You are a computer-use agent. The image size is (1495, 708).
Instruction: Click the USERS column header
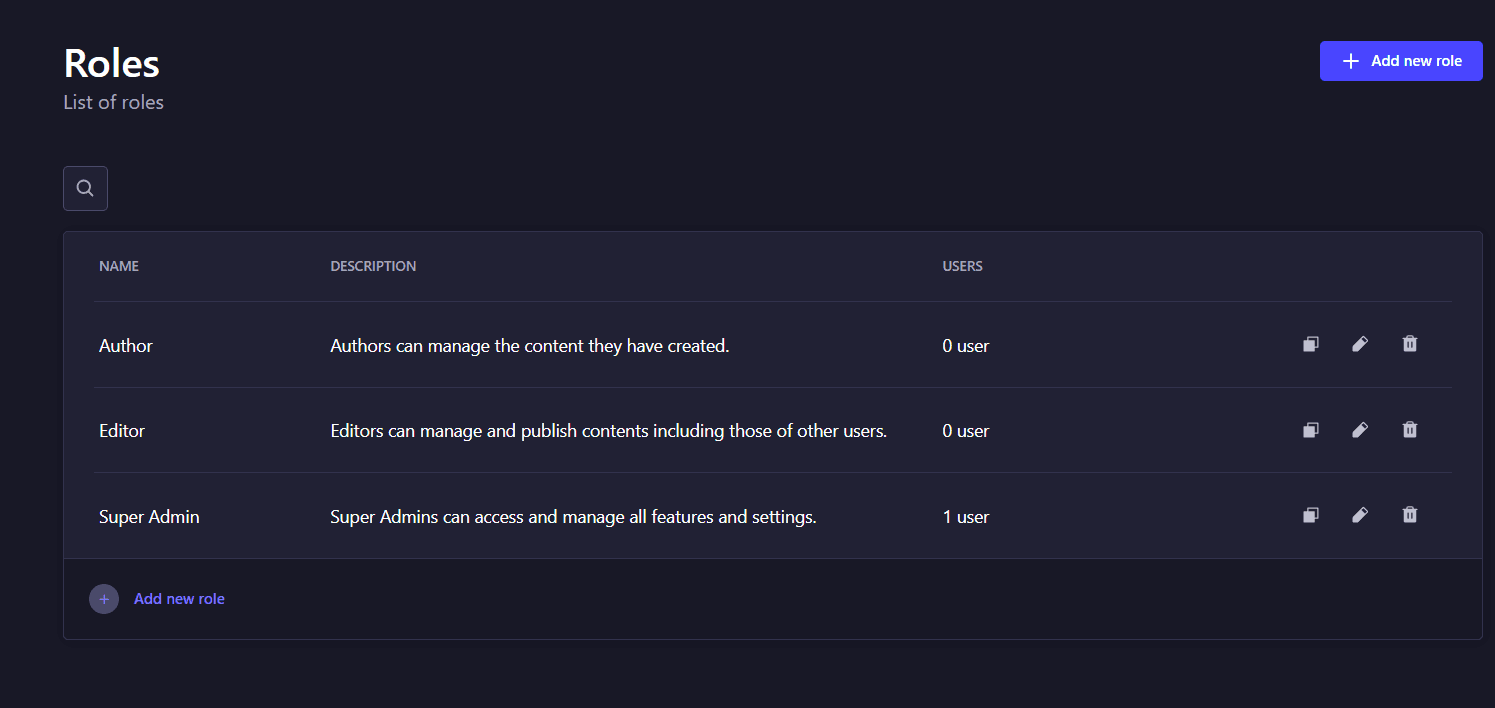pyautogui.click(x=962, y=267)
